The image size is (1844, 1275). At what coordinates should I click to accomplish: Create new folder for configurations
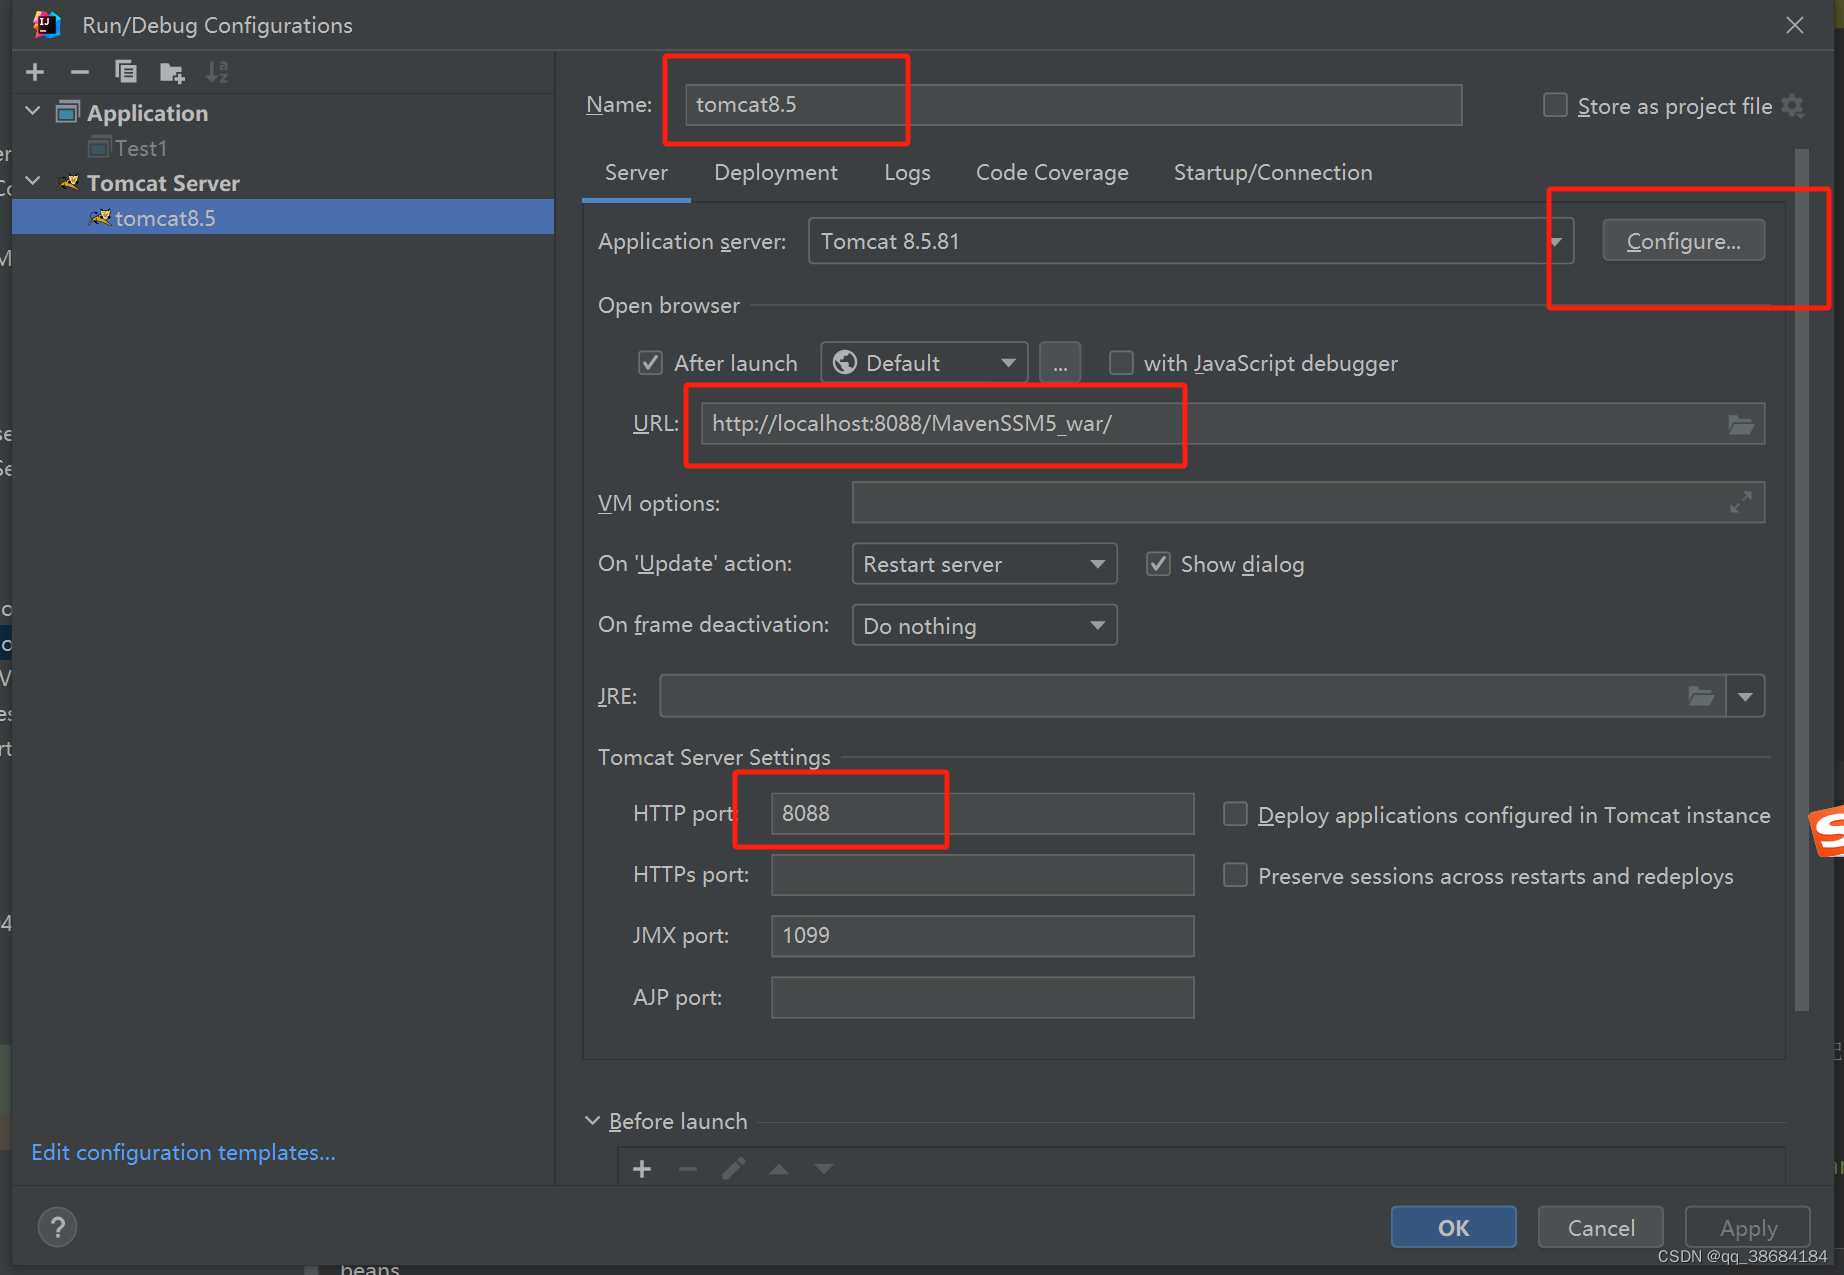[172, 72]
